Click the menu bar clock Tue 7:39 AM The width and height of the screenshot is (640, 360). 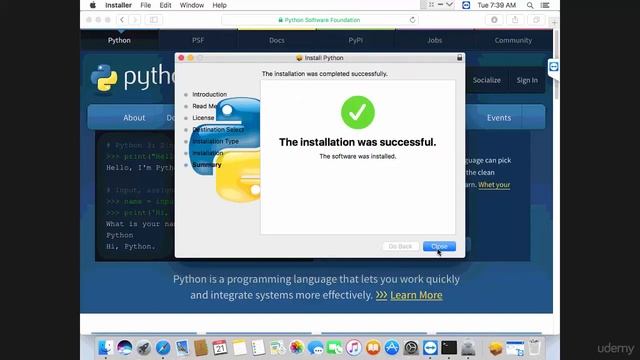[497, 5]
